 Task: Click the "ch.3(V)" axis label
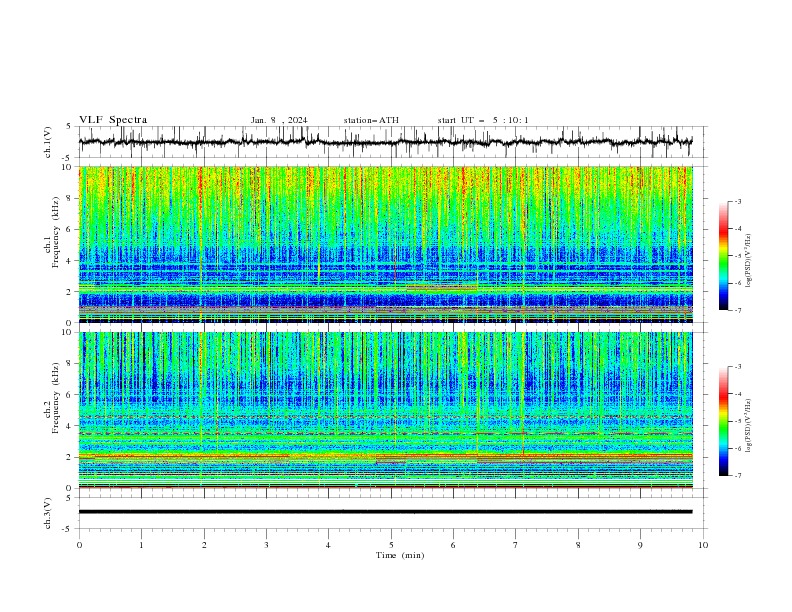[x=48, y=513]
